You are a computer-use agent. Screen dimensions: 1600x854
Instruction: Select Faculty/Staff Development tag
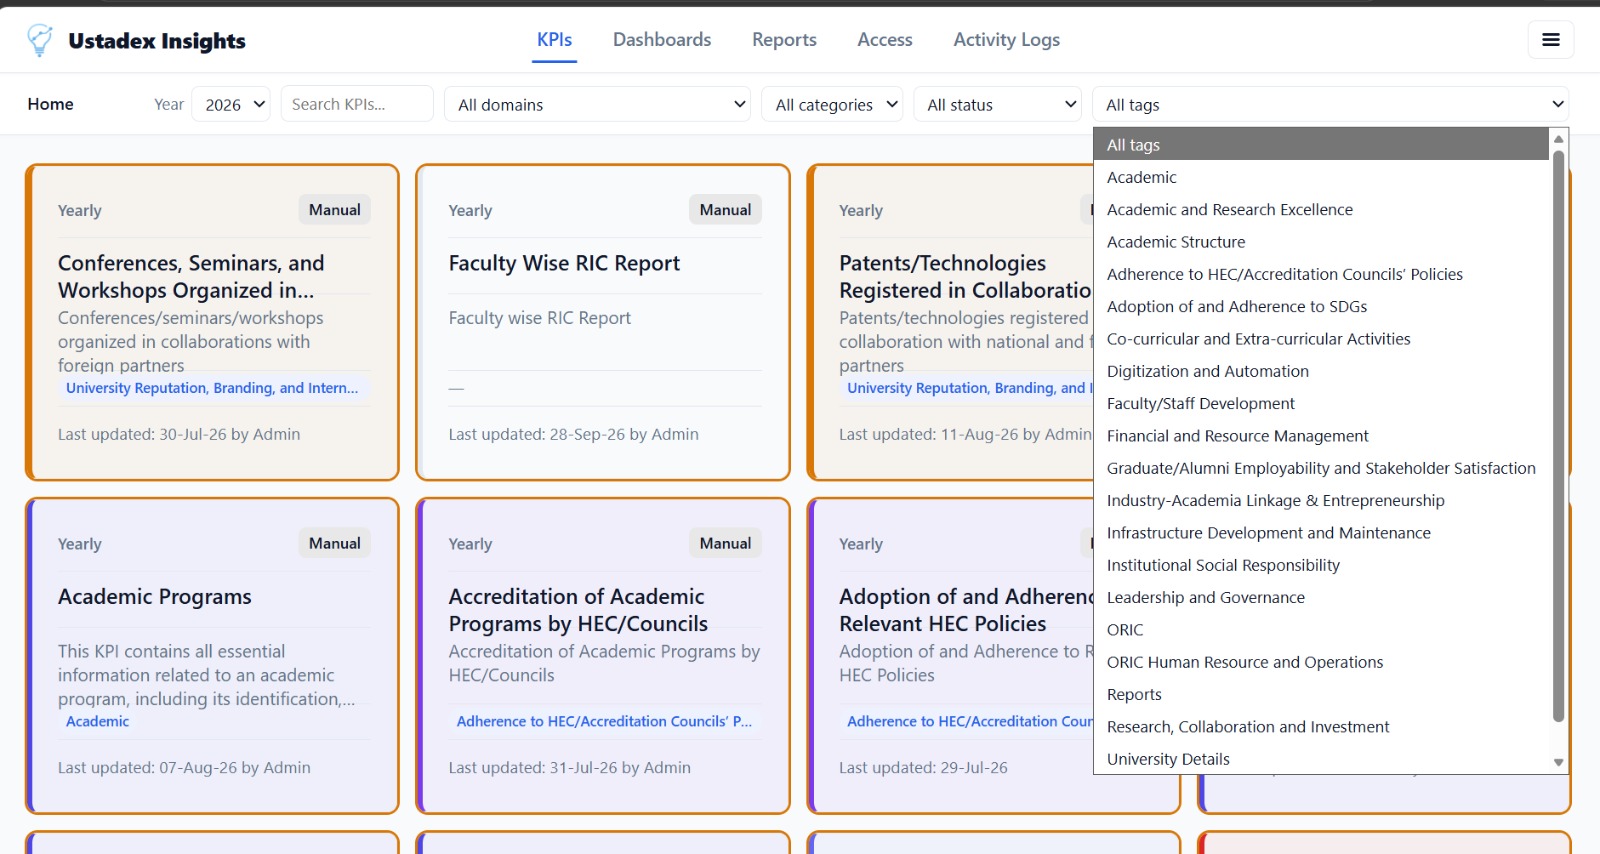coord(1321,403)
